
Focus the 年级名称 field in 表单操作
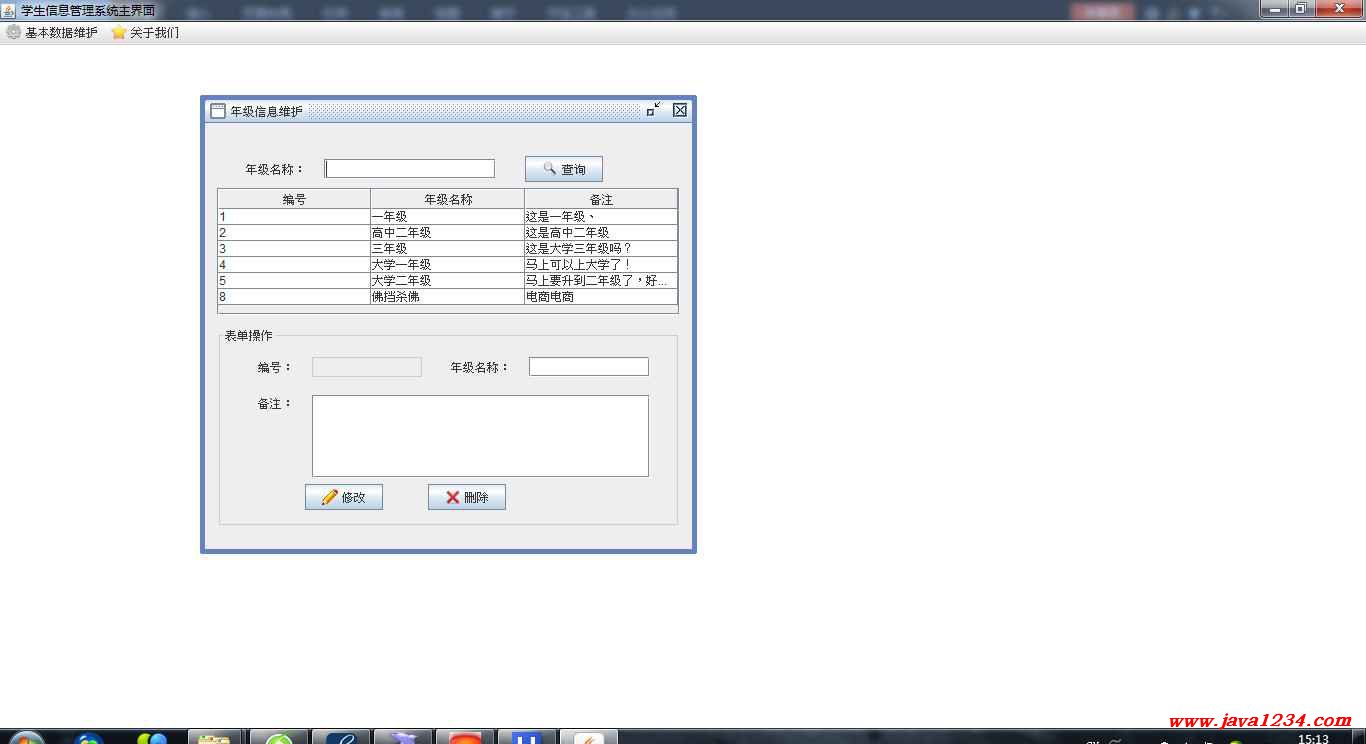point(589,367)
